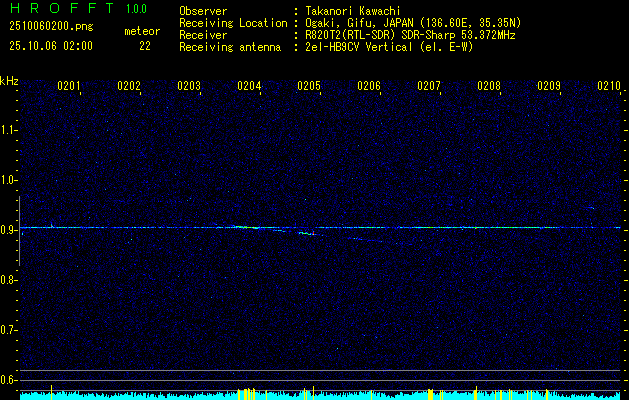
Task: Click the R820T2(RTL-SDR) SDR-Sharp 53.372MHz text
Action: point(409,35)
